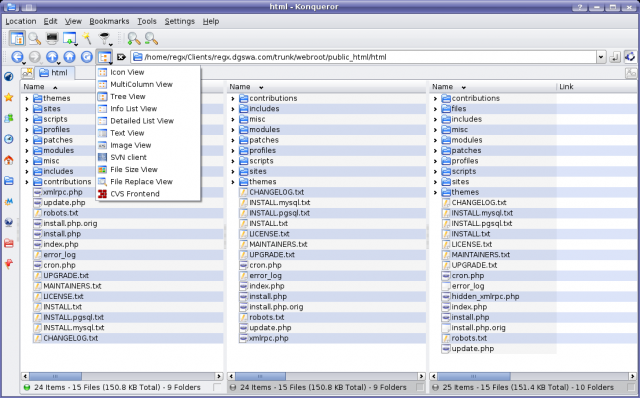The width and height of the screenshot is (640, 398).
Task: Sort by Name column header in middle pane
Action: (326, 87)
